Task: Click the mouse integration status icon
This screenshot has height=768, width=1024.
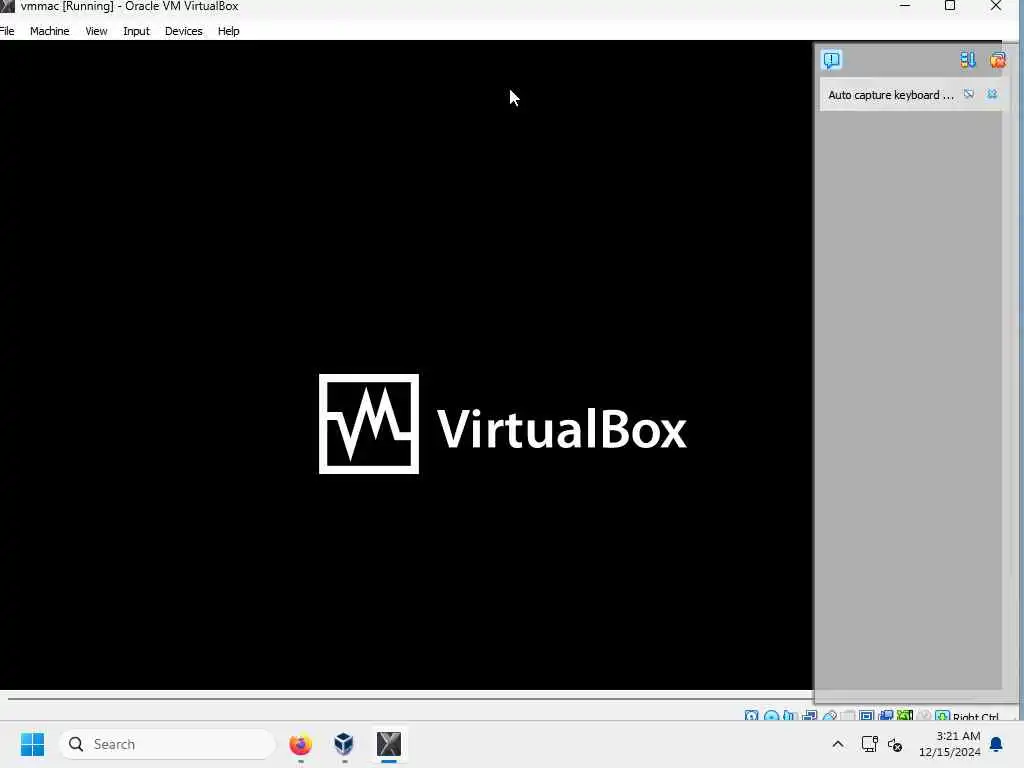Action: [x=923, y=716]
